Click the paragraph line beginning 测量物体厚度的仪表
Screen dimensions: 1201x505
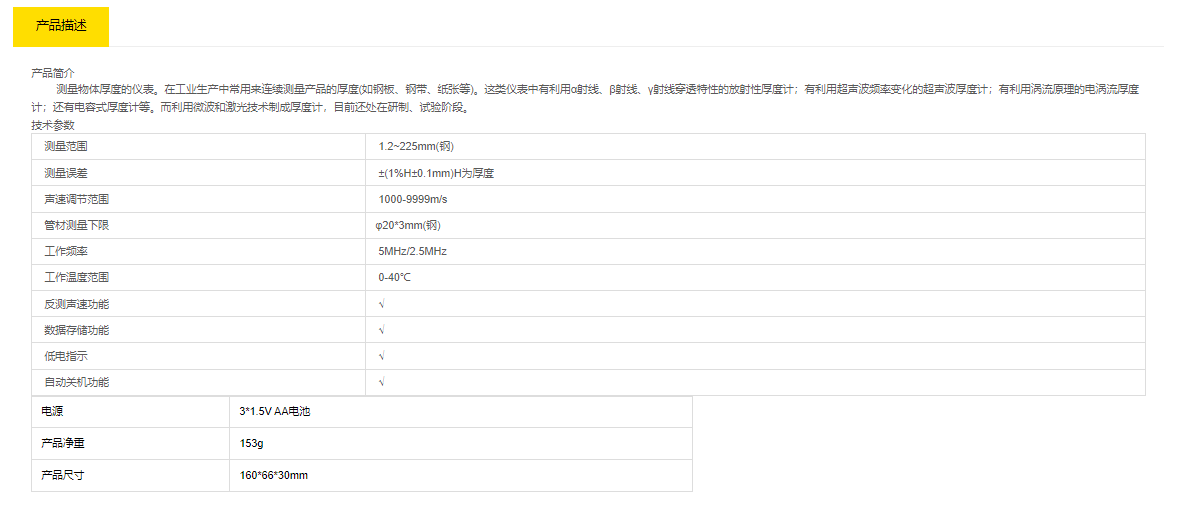click(x=597, y=90)
